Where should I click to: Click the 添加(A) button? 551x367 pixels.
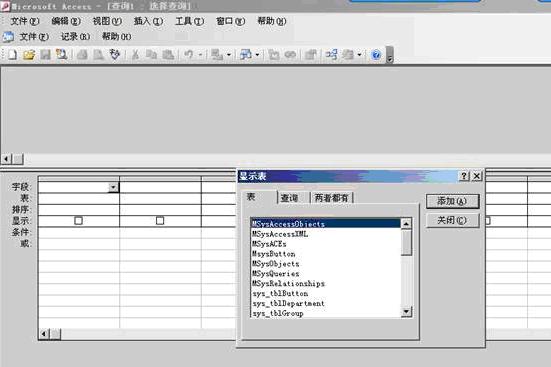pyautogui.click(x=452, y=201)
